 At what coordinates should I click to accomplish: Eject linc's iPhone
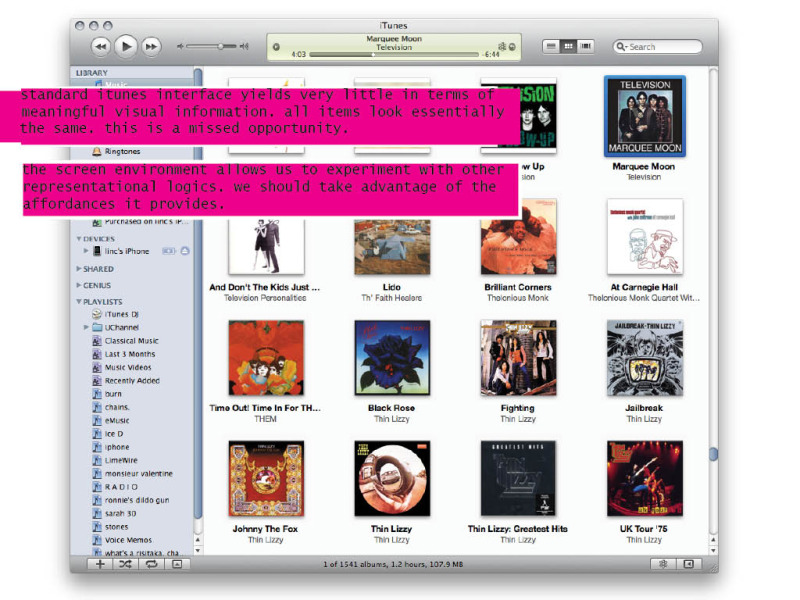[185, 251]
